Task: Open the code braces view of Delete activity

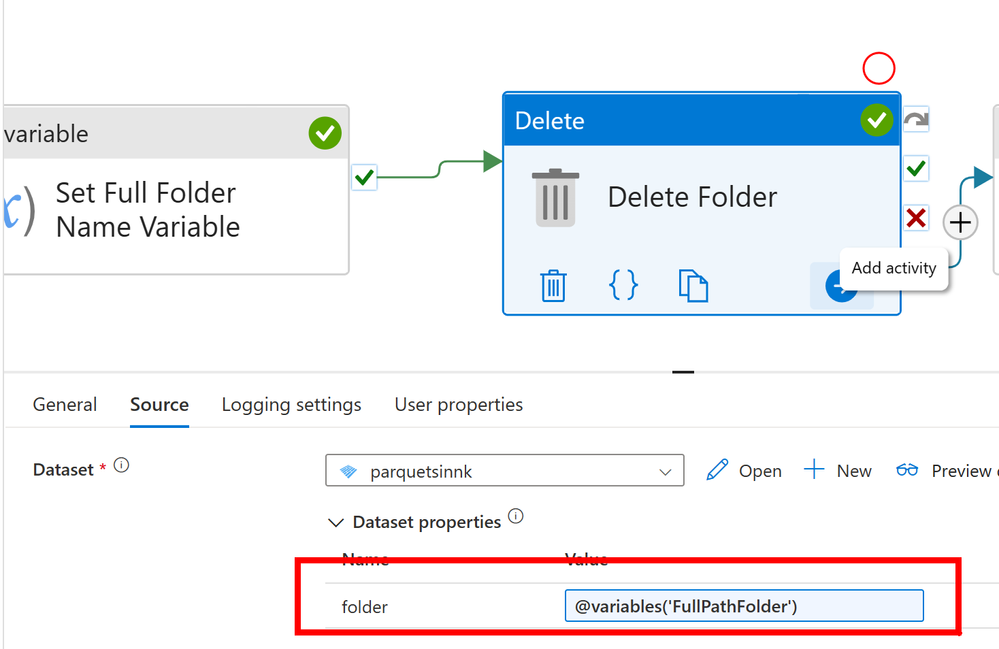Action: tap(623, 285)
